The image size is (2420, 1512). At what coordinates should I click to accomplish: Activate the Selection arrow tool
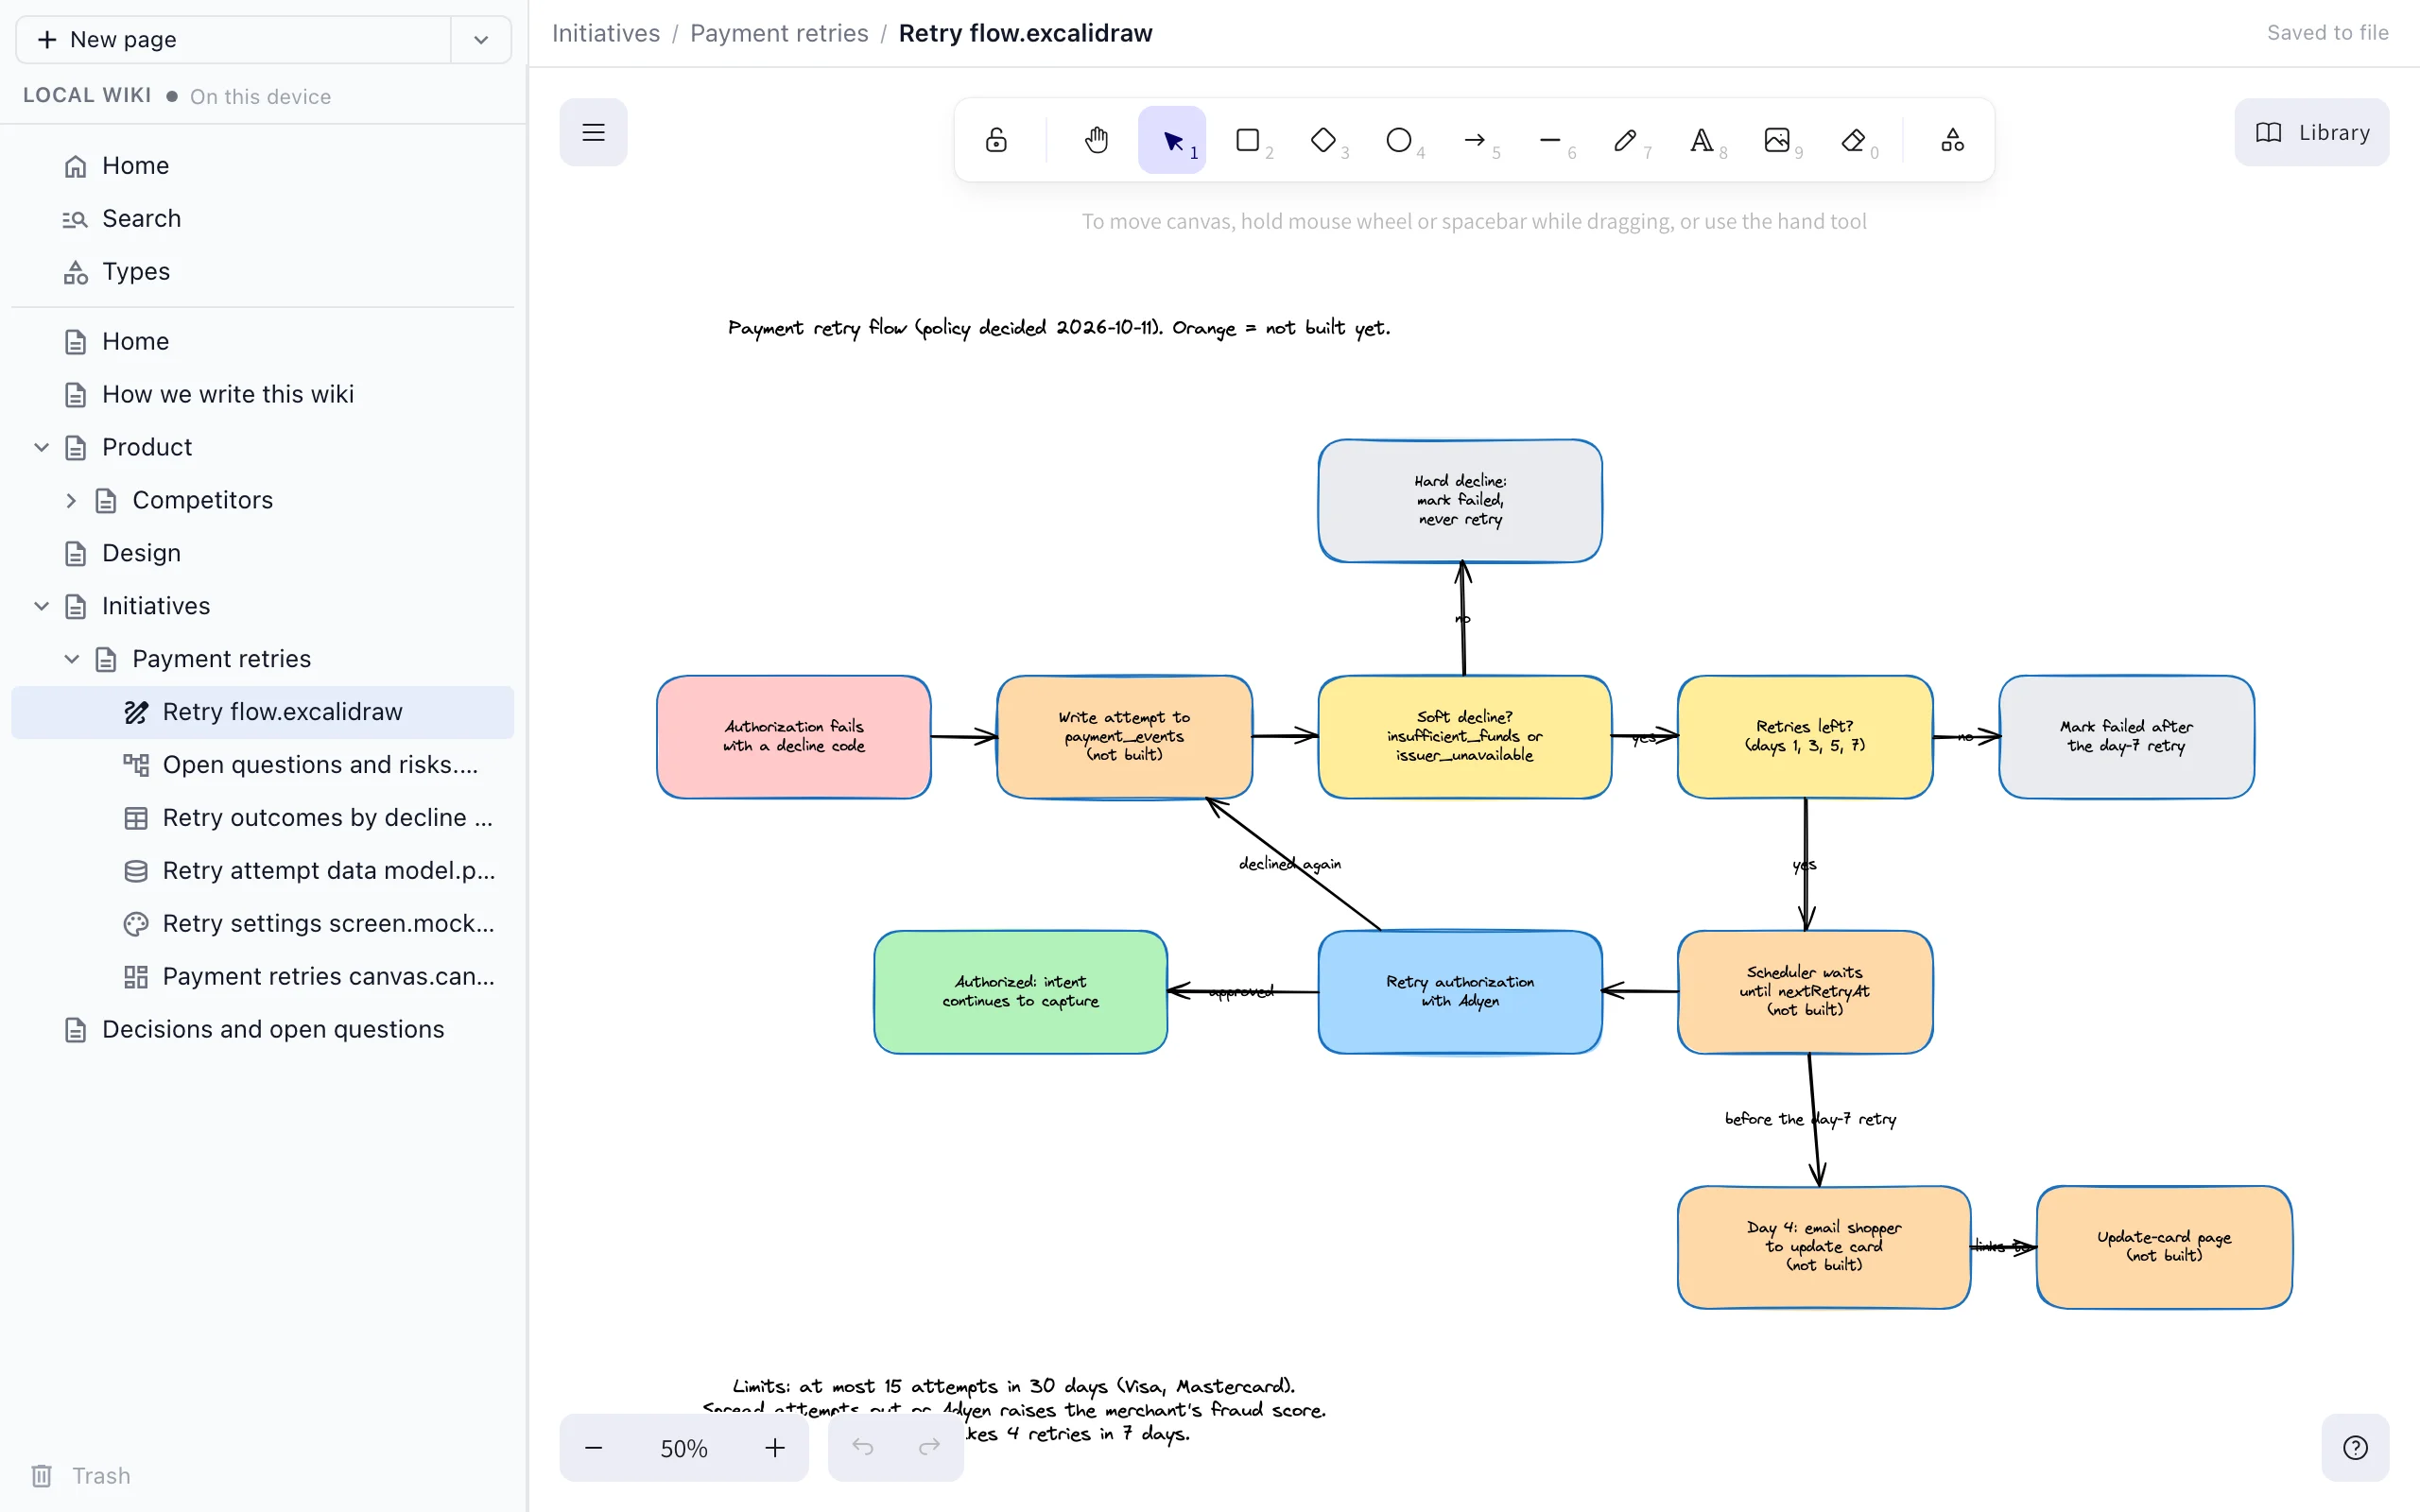tap(1172, 140)
